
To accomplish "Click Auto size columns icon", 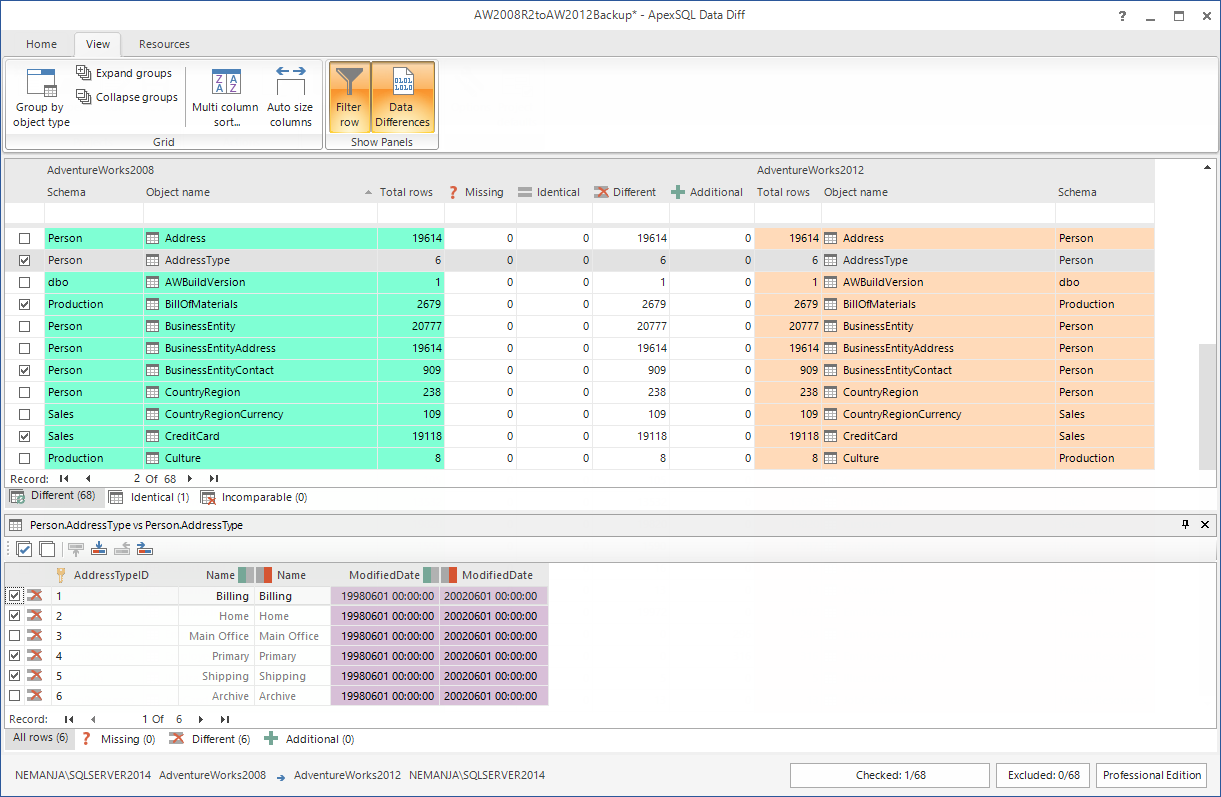I will pos(290,81).
